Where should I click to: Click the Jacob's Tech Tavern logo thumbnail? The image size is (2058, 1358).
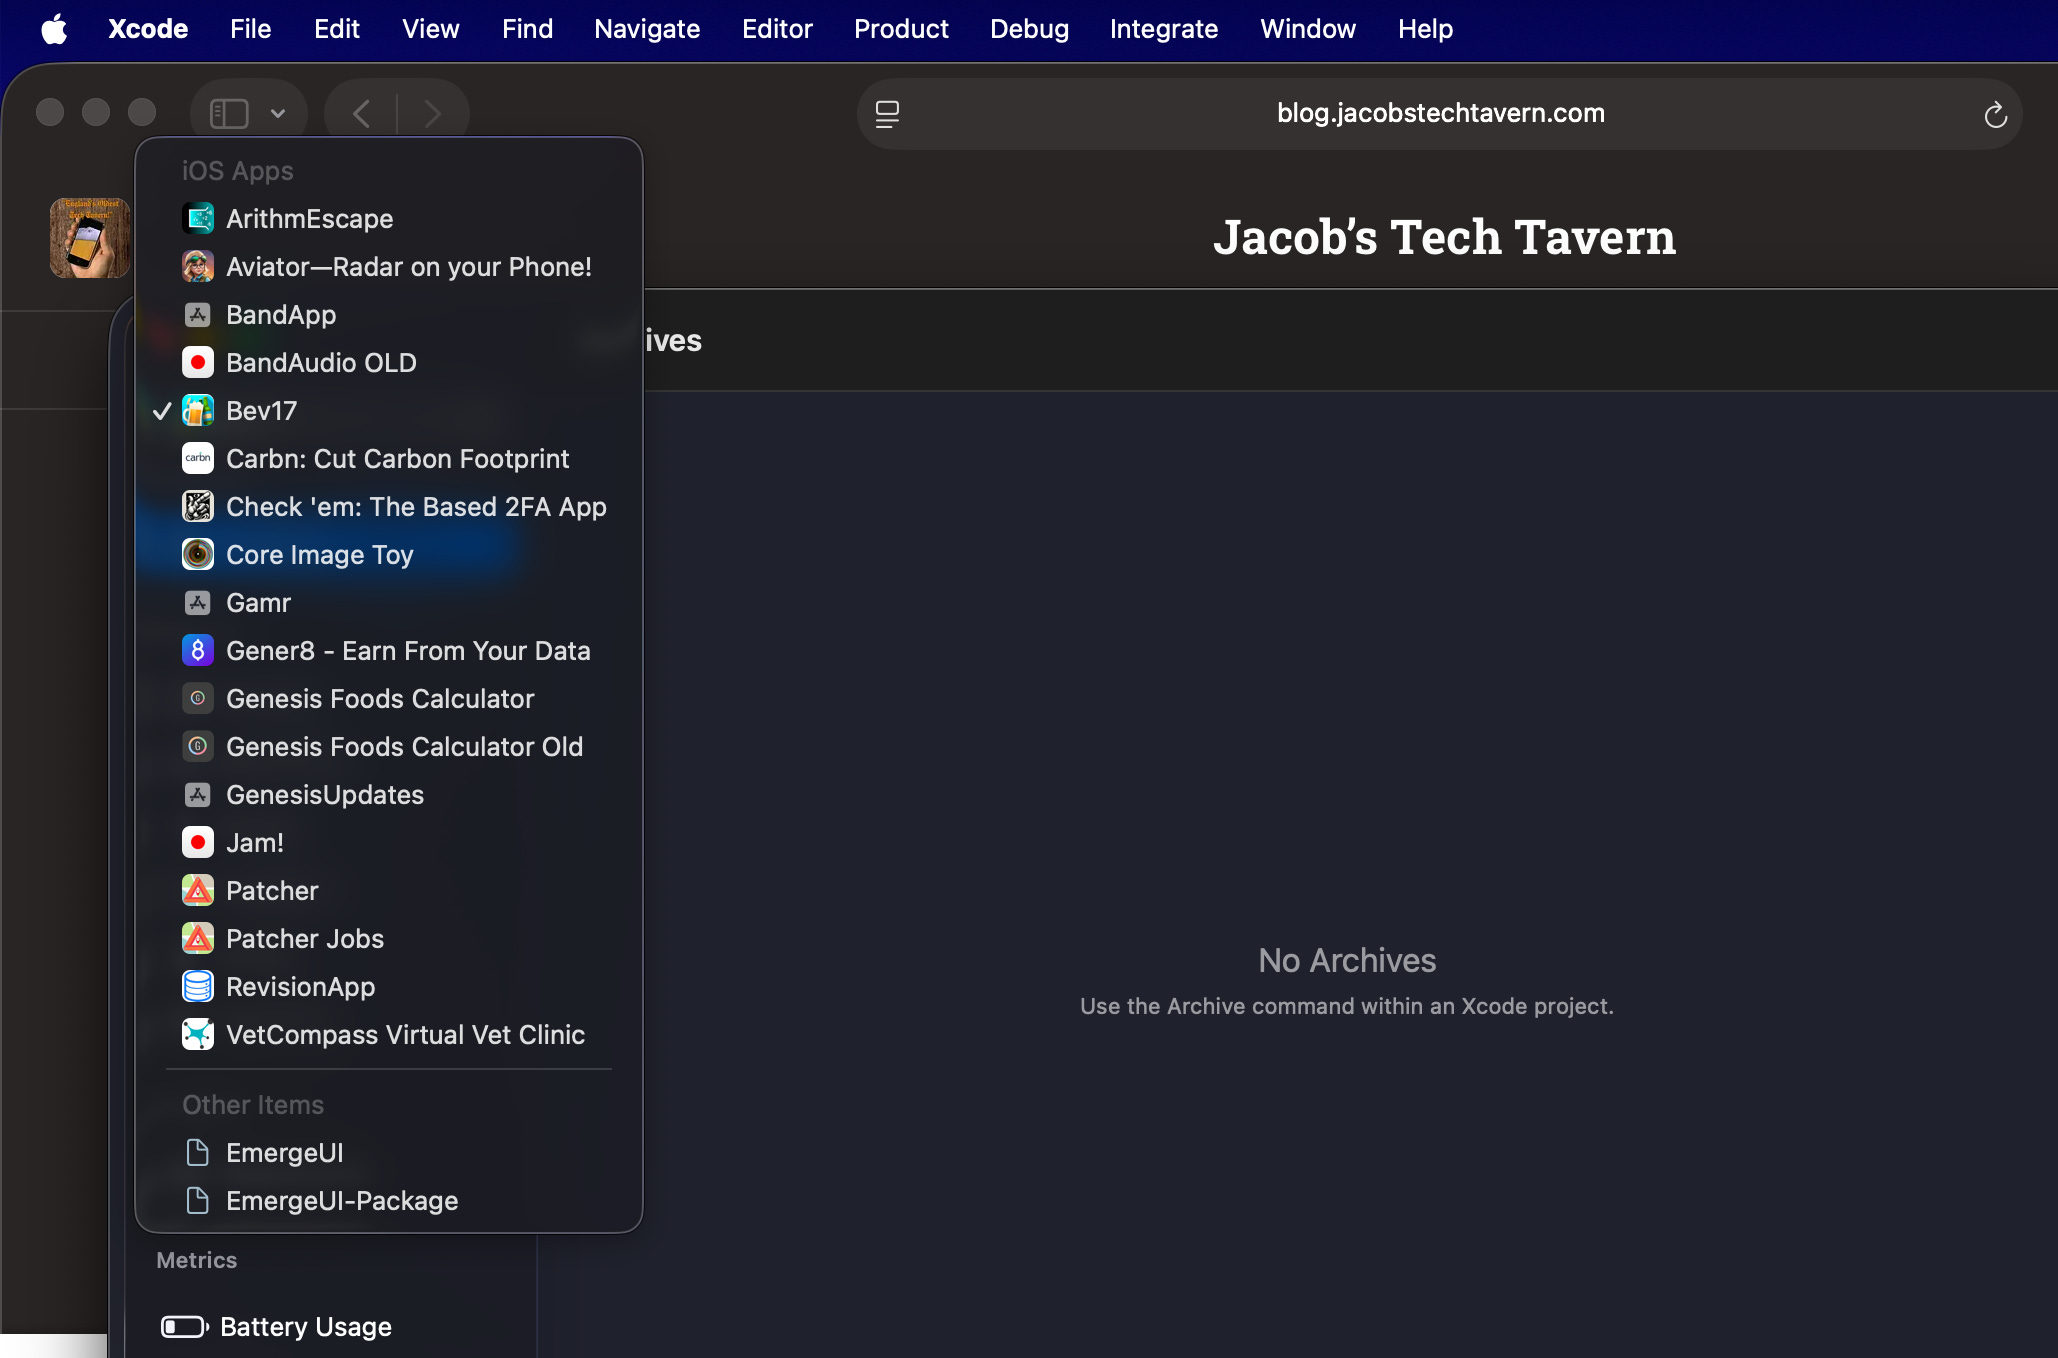click(89, 238)
